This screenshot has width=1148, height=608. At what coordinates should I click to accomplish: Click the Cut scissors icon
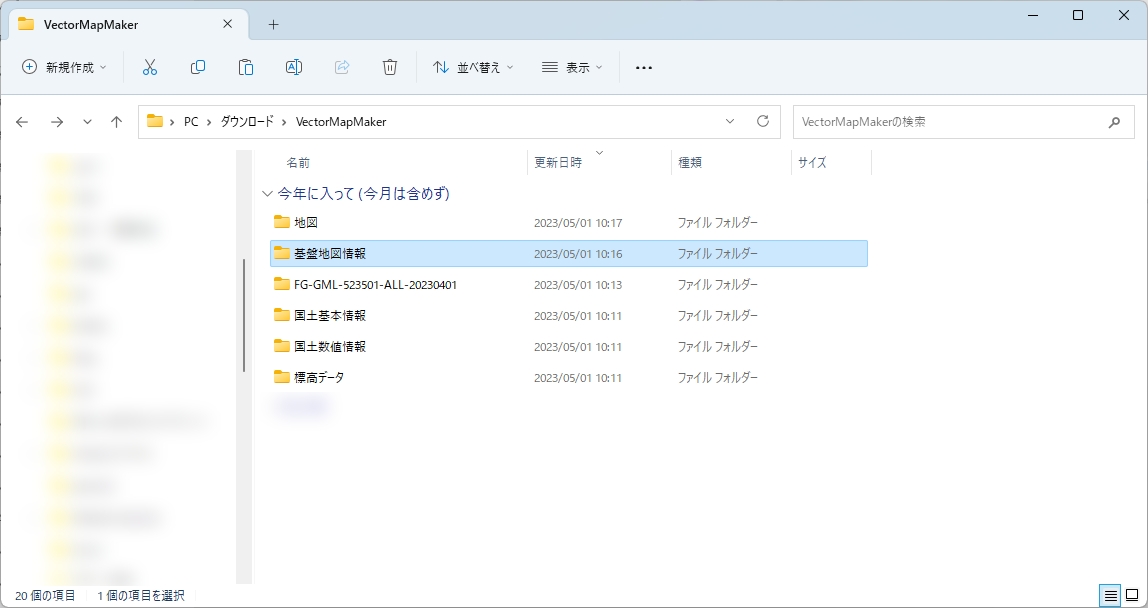(x=150, y=67)
